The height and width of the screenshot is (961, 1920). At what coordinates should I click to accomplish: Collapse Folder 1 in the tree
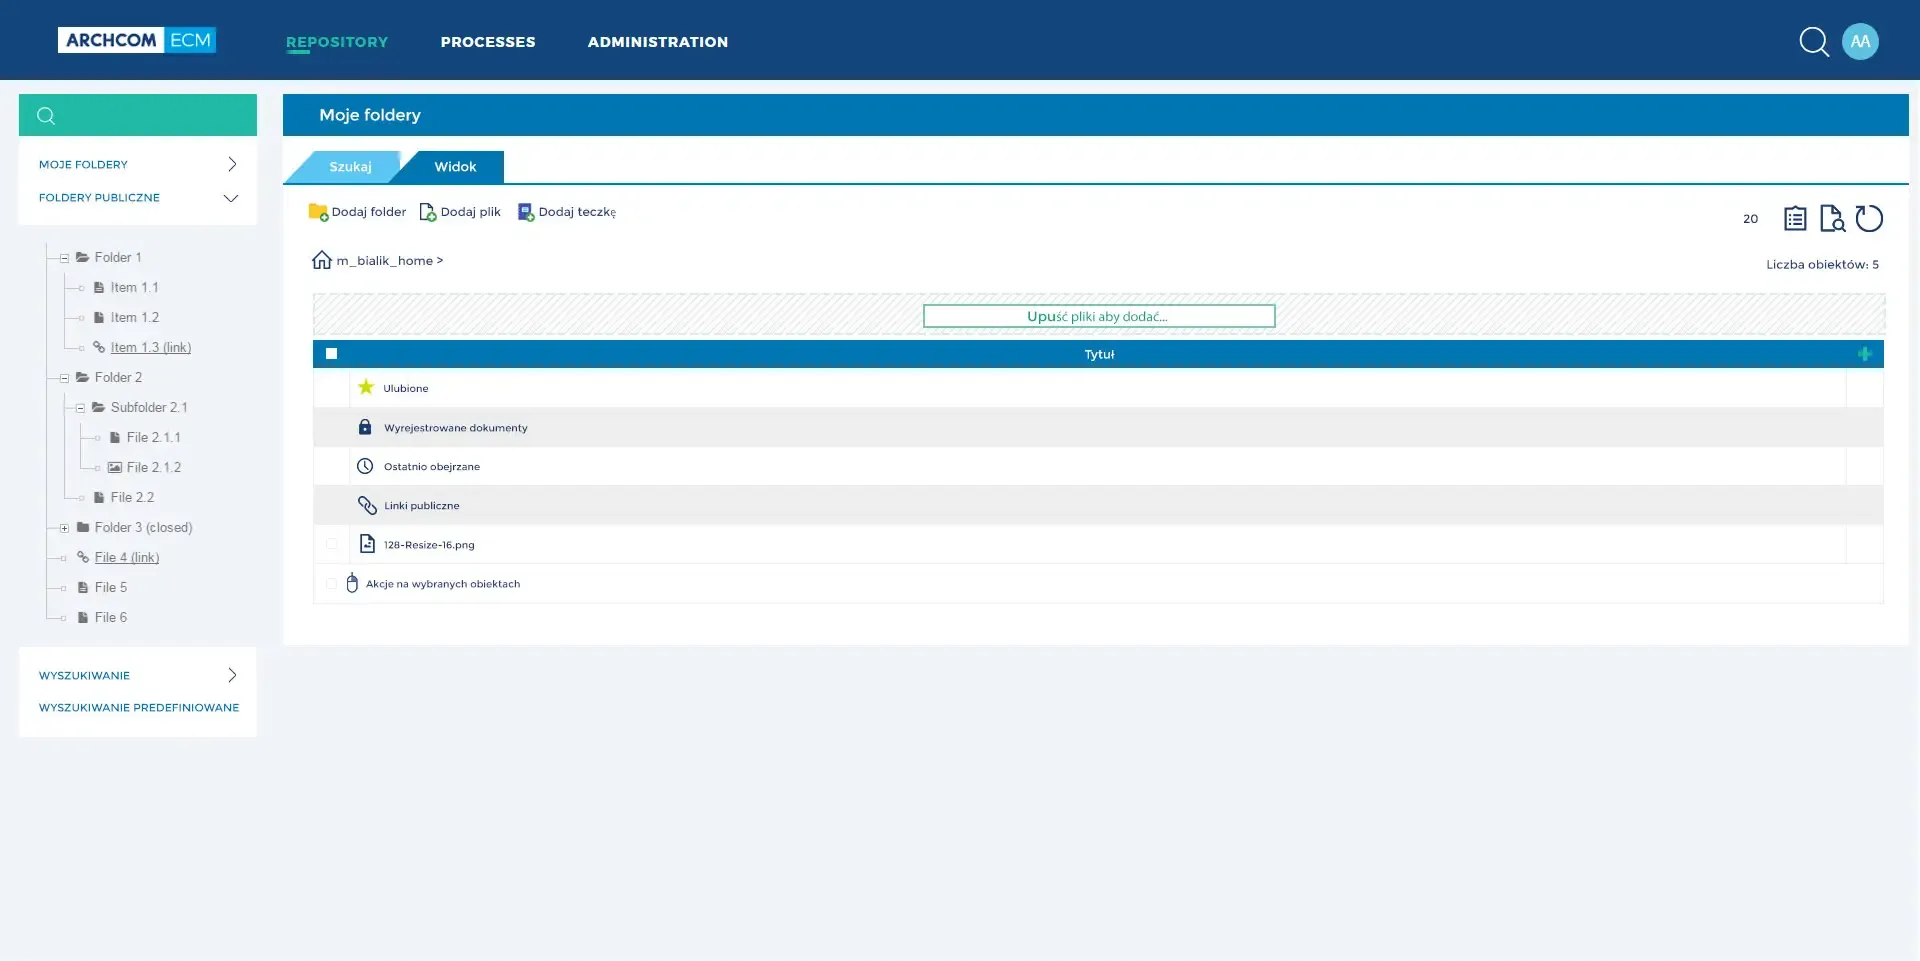point(64,258)
